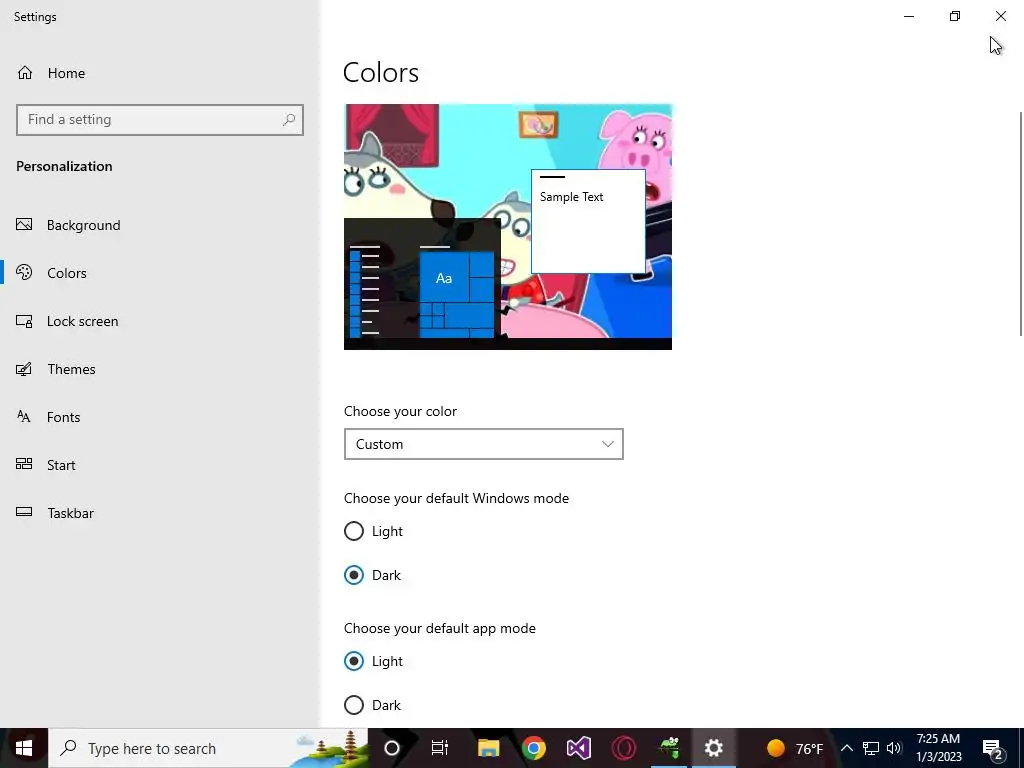Click the Background picture icon

pos(24,225)
